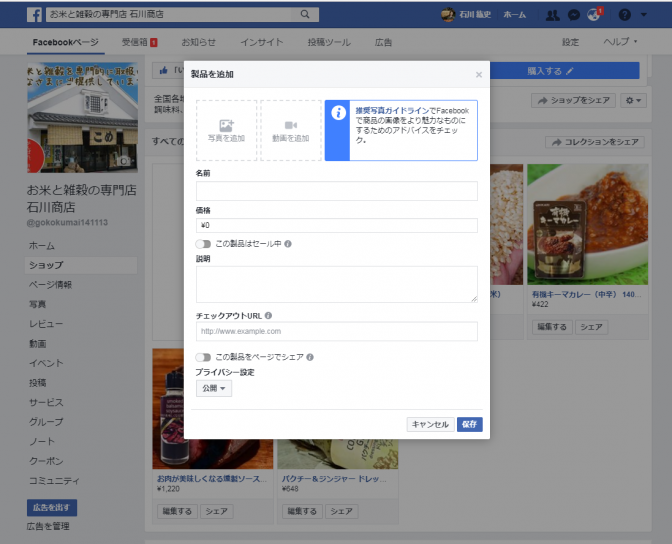
Task: Open the ヘルプ dropdown menu
Action: click(620, 42)
